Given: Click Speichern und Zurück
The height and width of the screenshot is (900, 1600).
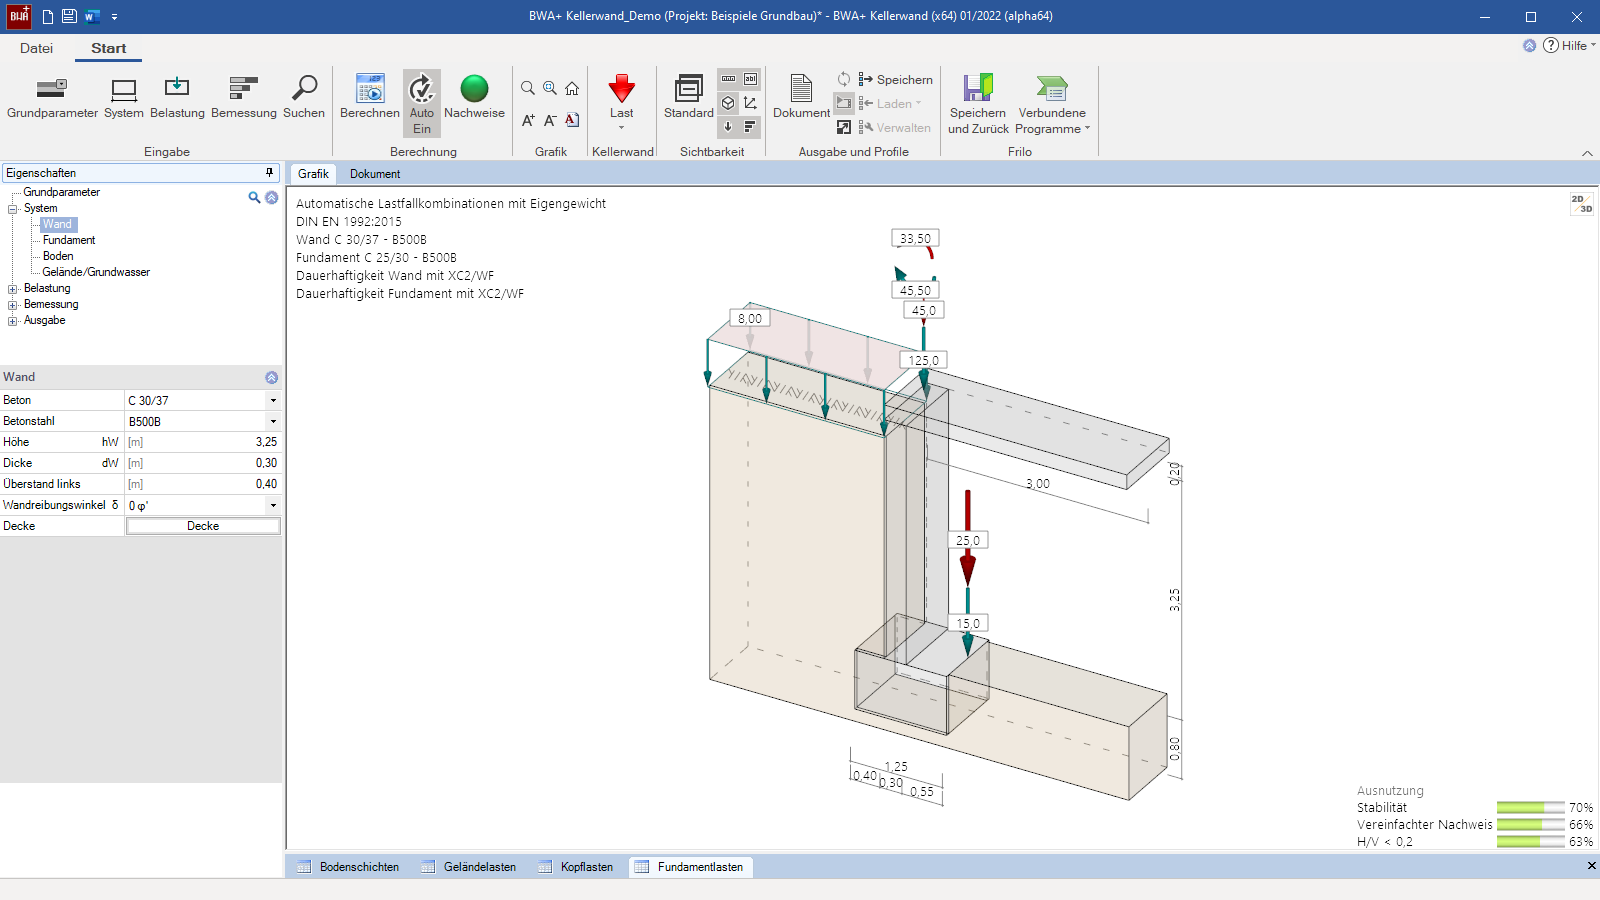Looking at the screenshot, I should [978, 104].
